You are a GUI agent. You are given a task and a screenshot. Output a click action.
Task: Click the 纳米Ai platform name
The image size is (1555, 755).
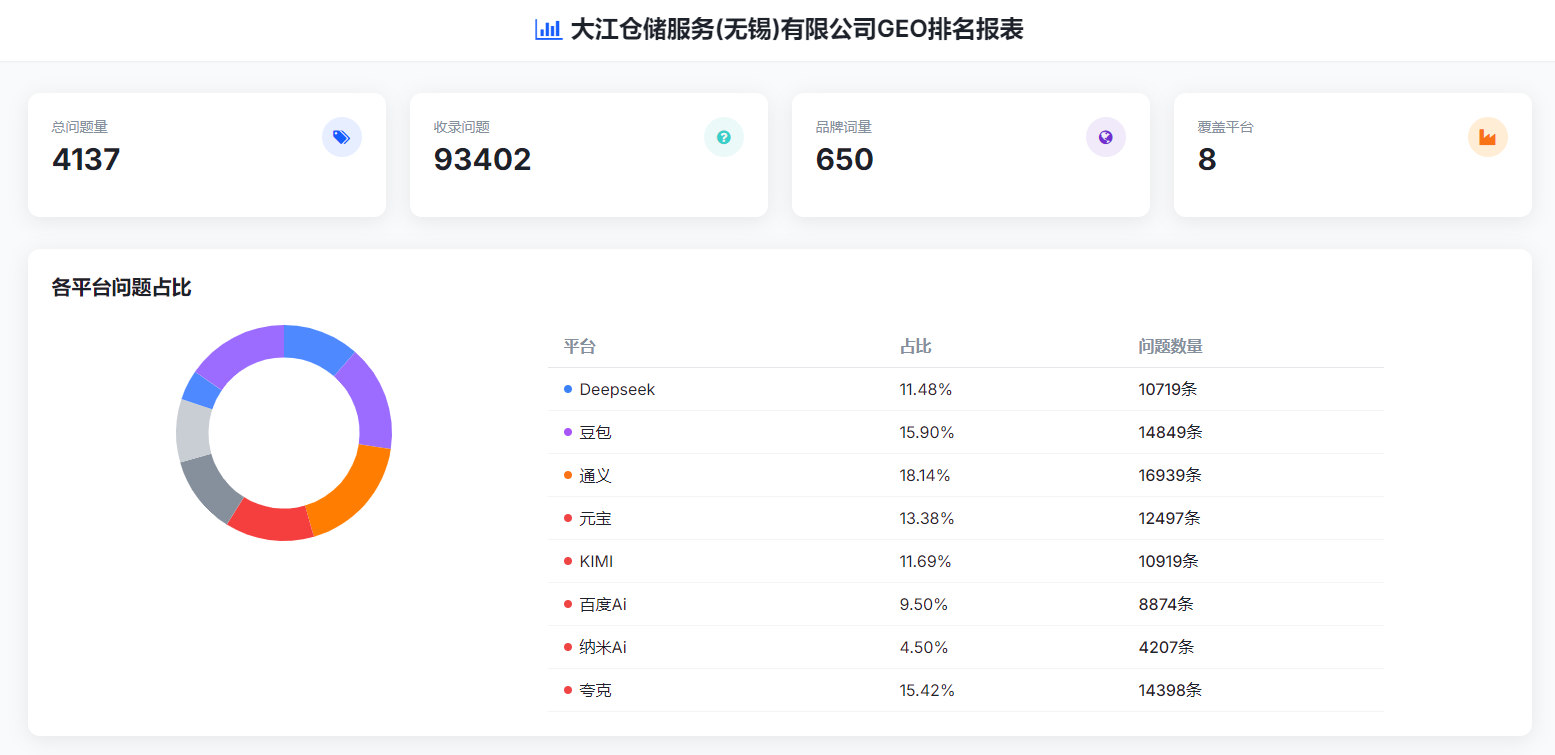pyautogui.click(x=602, y=647)
